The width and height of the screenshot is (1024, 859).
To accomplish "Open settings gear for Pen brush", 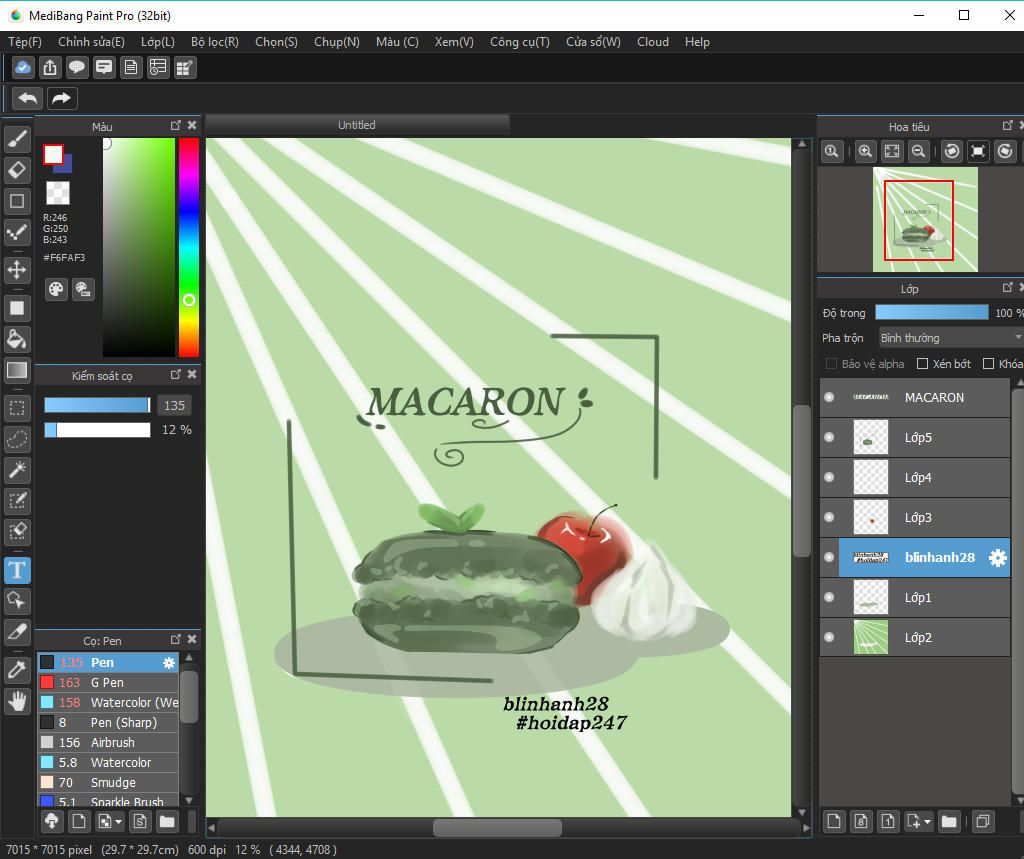I will (168, 663).
